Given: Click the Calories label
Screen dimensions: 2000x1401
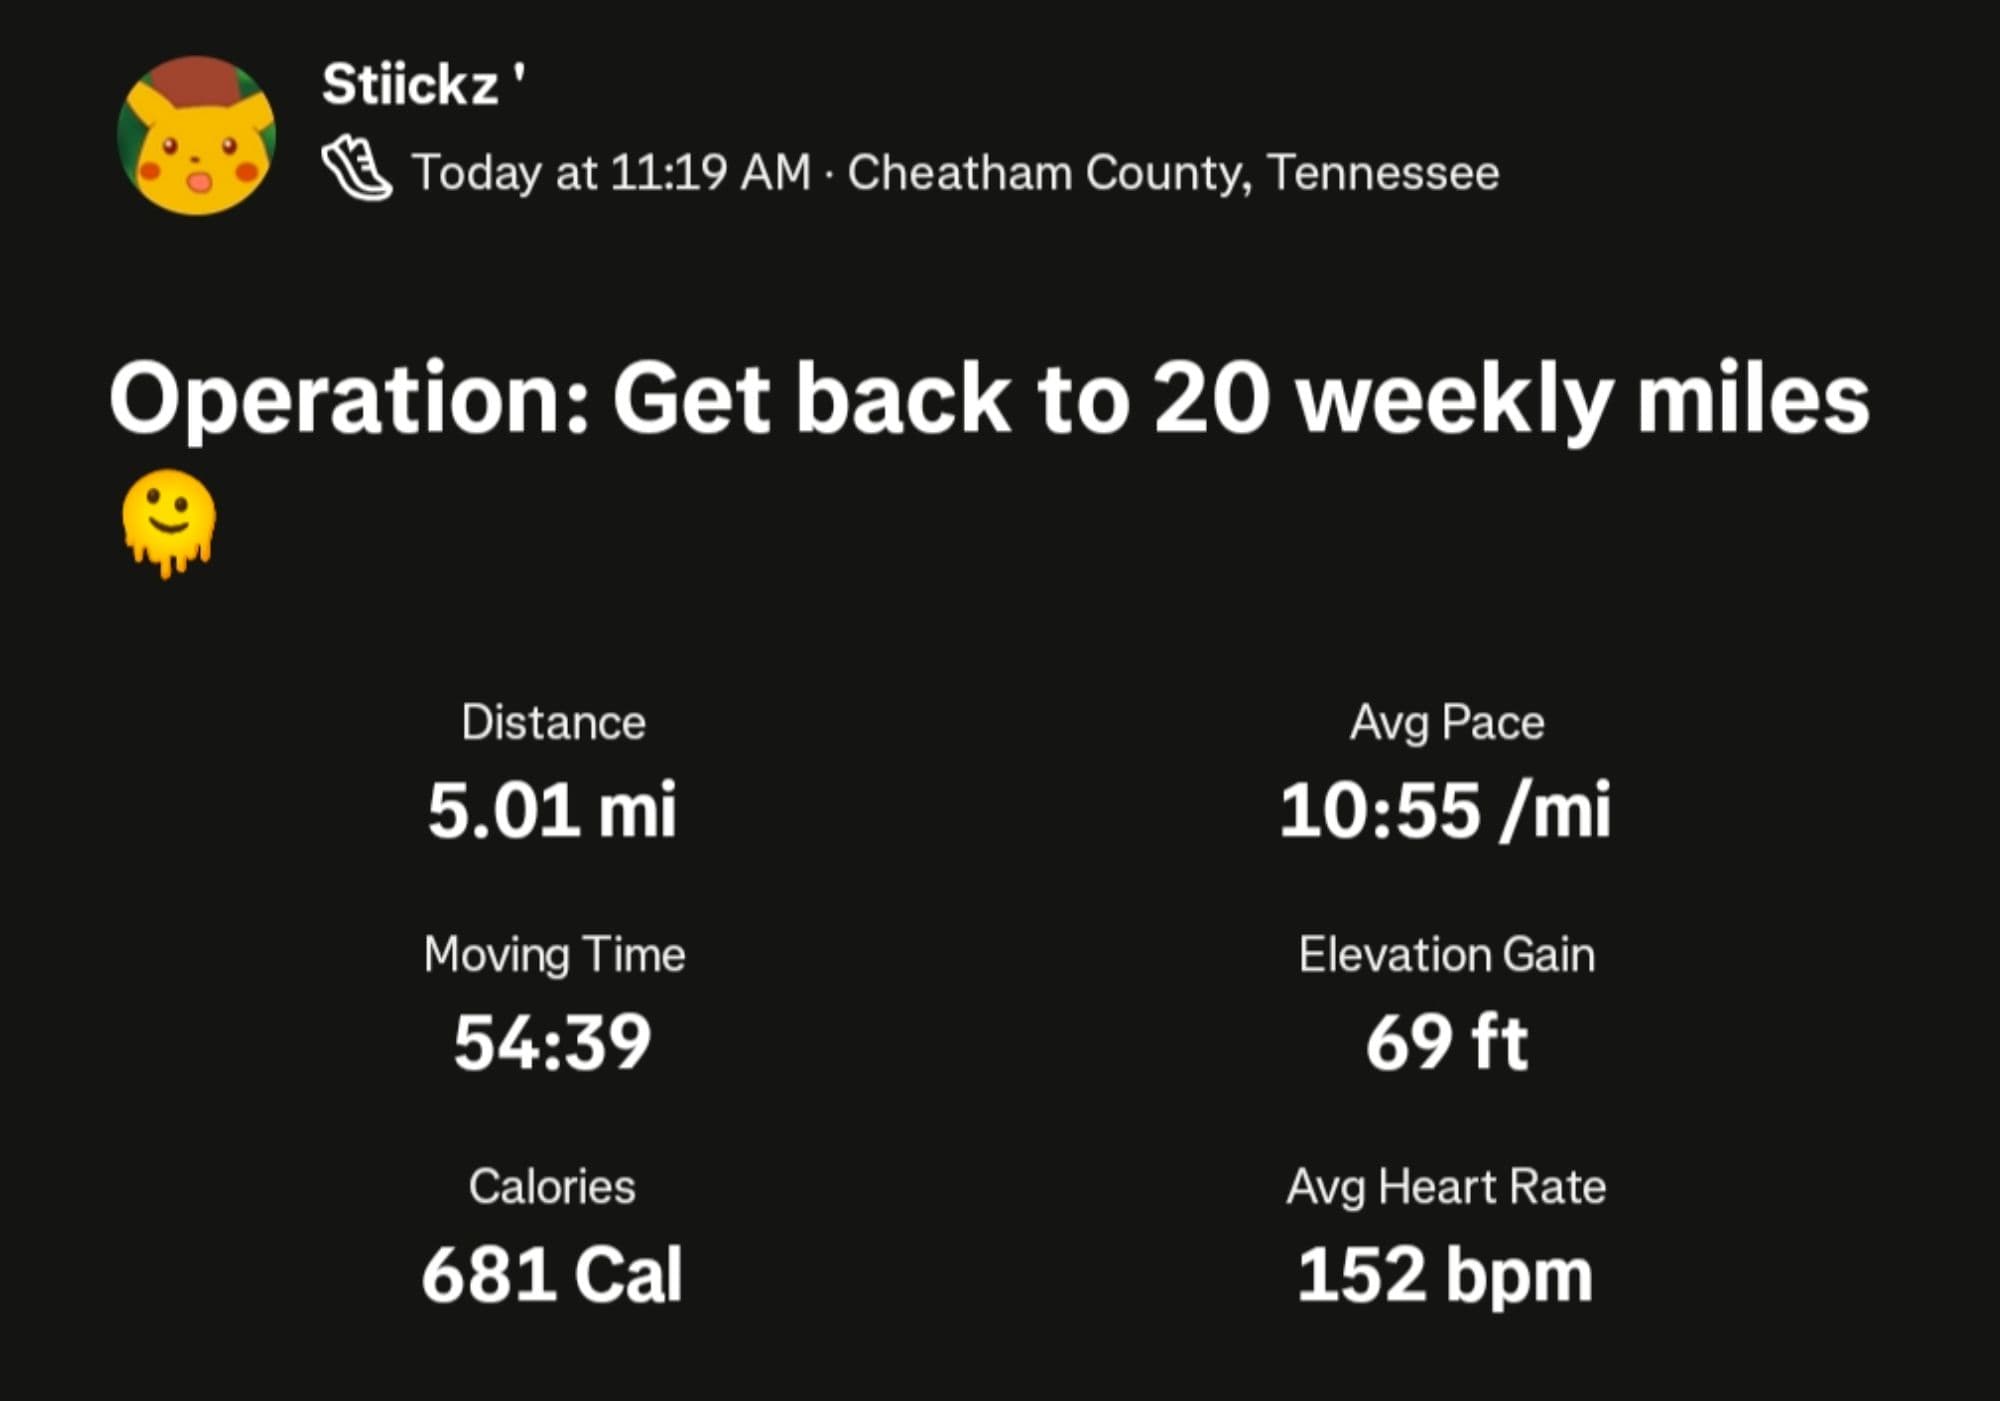Looking at the screenshot, I should tap(552, 1186).
